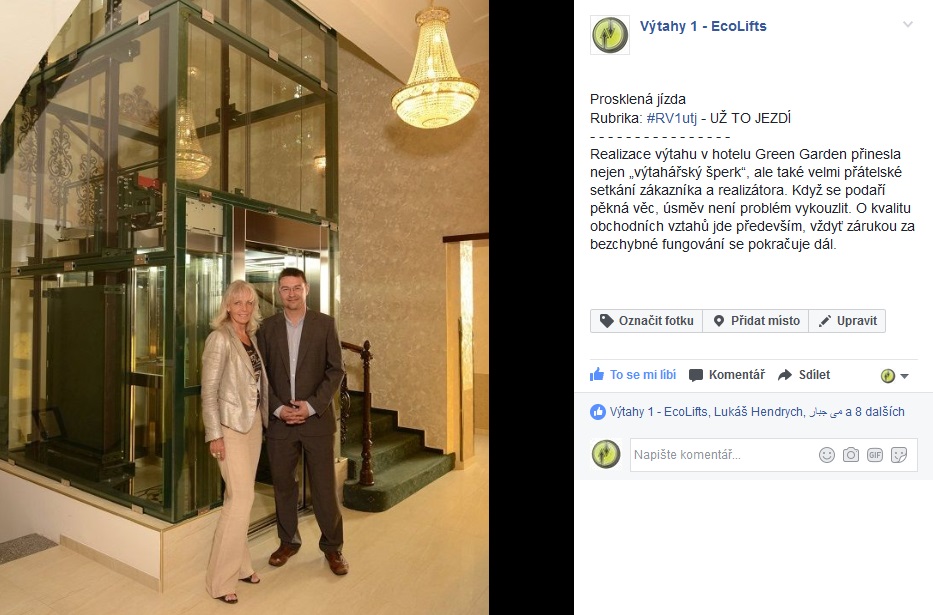Open the Výtahy 1 - EcoLifts page link
Image resolution: width=933 pixels, height=615 pixels.
pos(703,26)
